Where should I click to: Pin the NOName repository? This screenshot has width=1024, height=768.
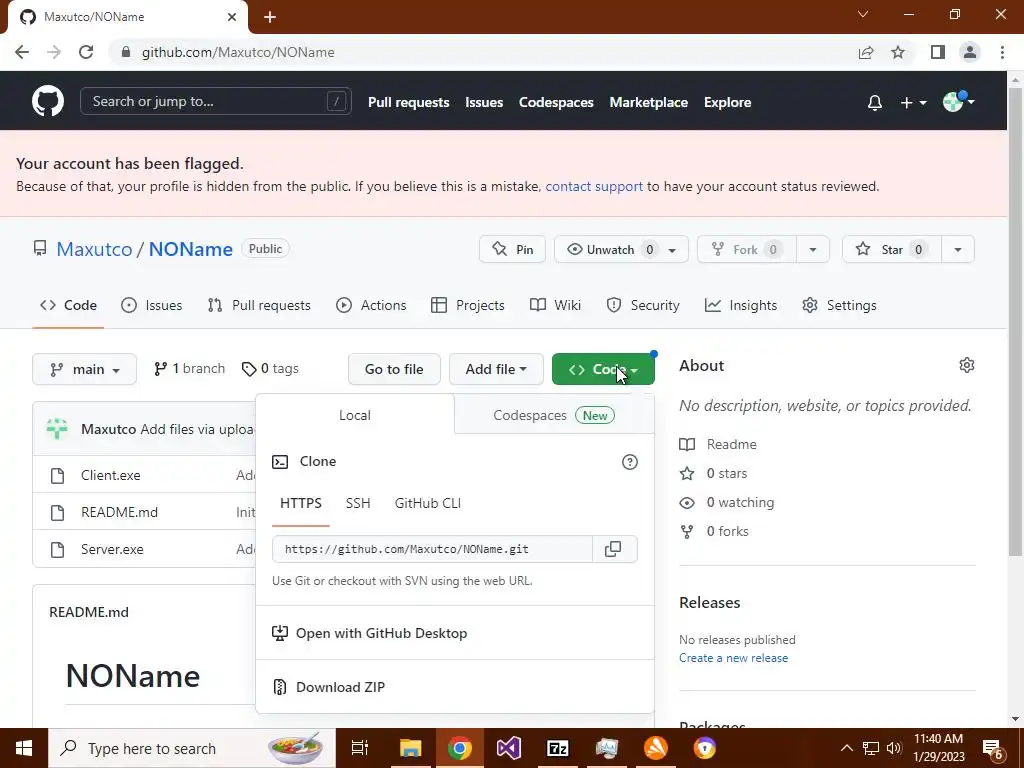tap(512, 249)
